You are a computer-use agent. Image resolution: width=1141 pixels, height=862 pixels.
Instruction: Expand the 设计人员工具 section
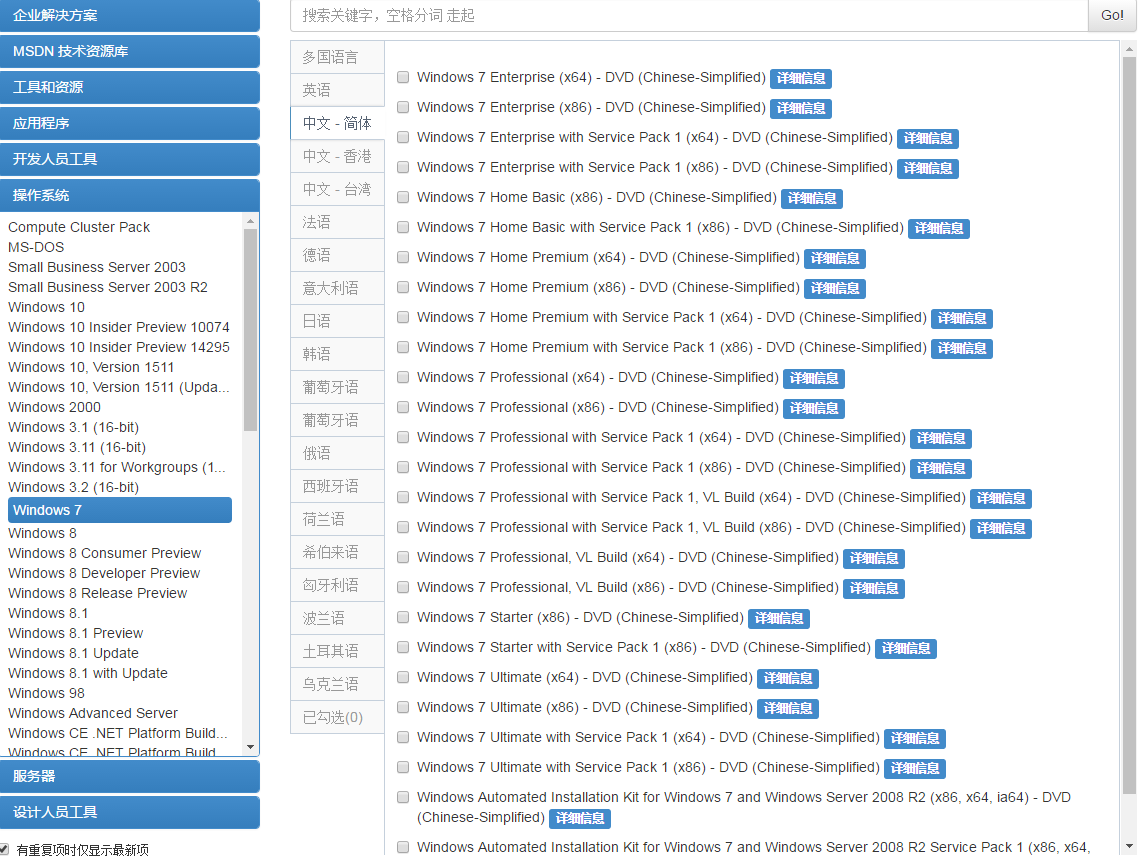click(x=130, y=813)
